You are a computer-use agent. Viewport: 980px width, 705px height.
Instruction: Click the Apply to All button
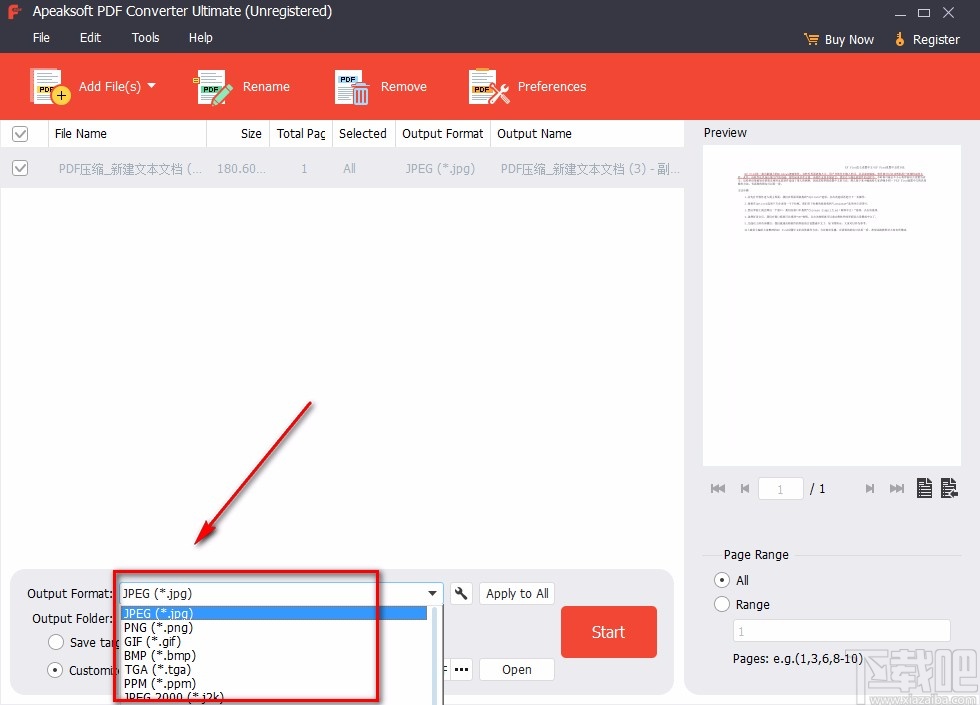pyautogui.click(x=516, y=593)
